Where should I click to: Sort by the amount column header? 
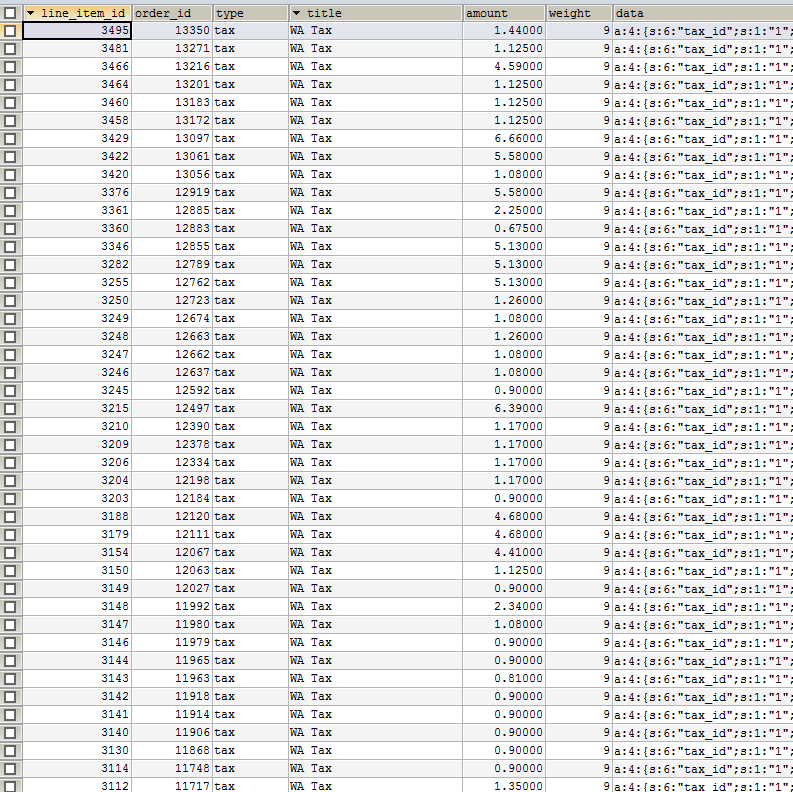(x=504, y=13)
